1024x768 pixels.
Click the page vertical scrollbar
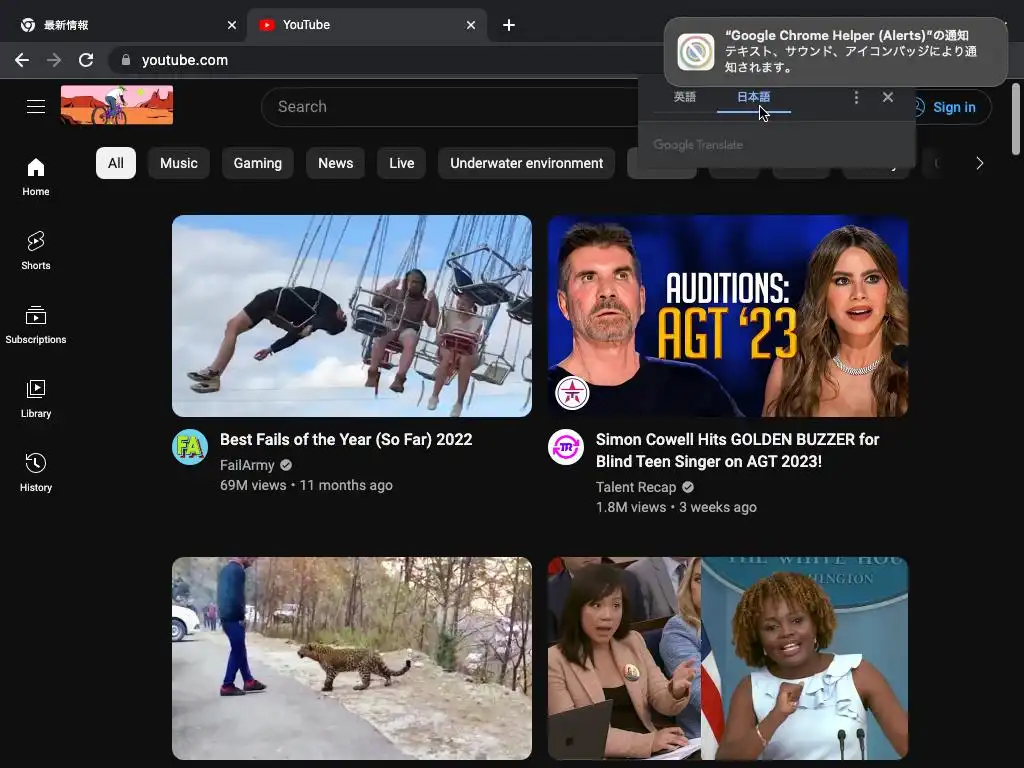tap(1016, 119)
